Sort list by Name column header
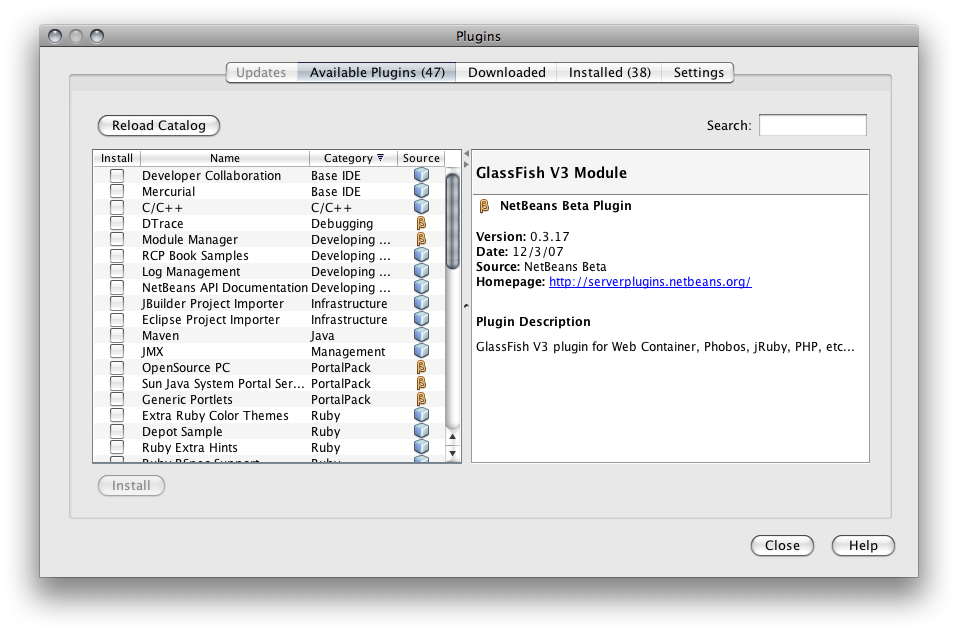This screenshot has width=958, height=632. (x=225, y=158)
